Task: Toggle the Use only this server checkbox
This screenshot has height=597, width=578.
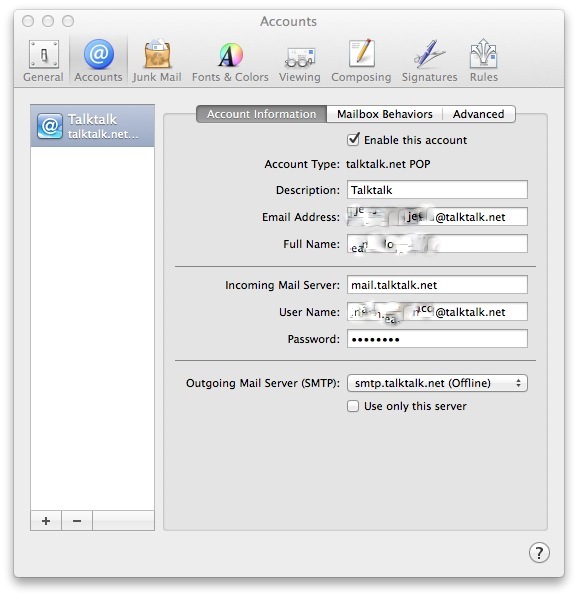Action: coord(353,406)
